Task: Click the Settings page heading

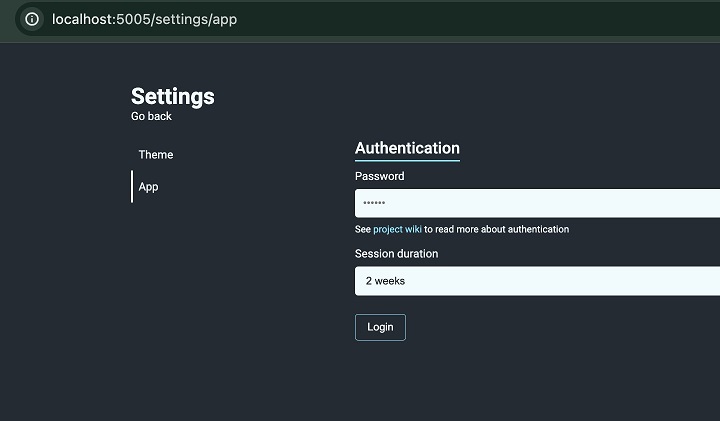Action: click(x=172, y=96)
